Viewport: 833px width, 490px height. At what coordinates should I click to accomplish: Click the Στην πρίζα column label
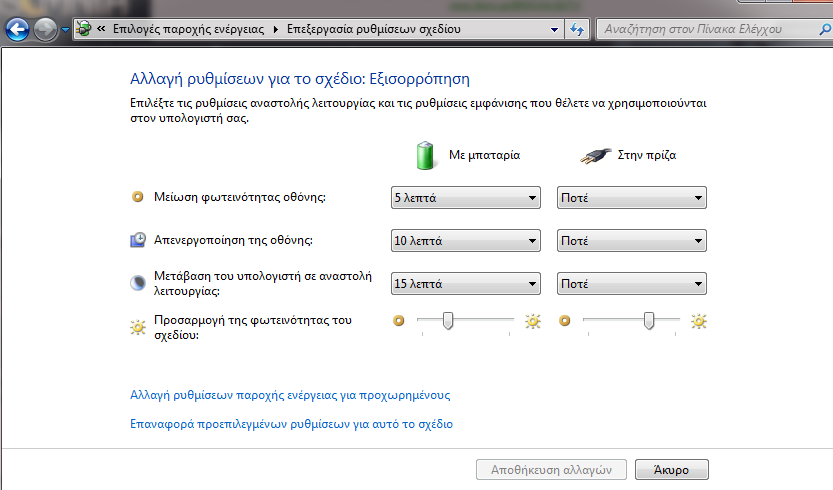647,155
